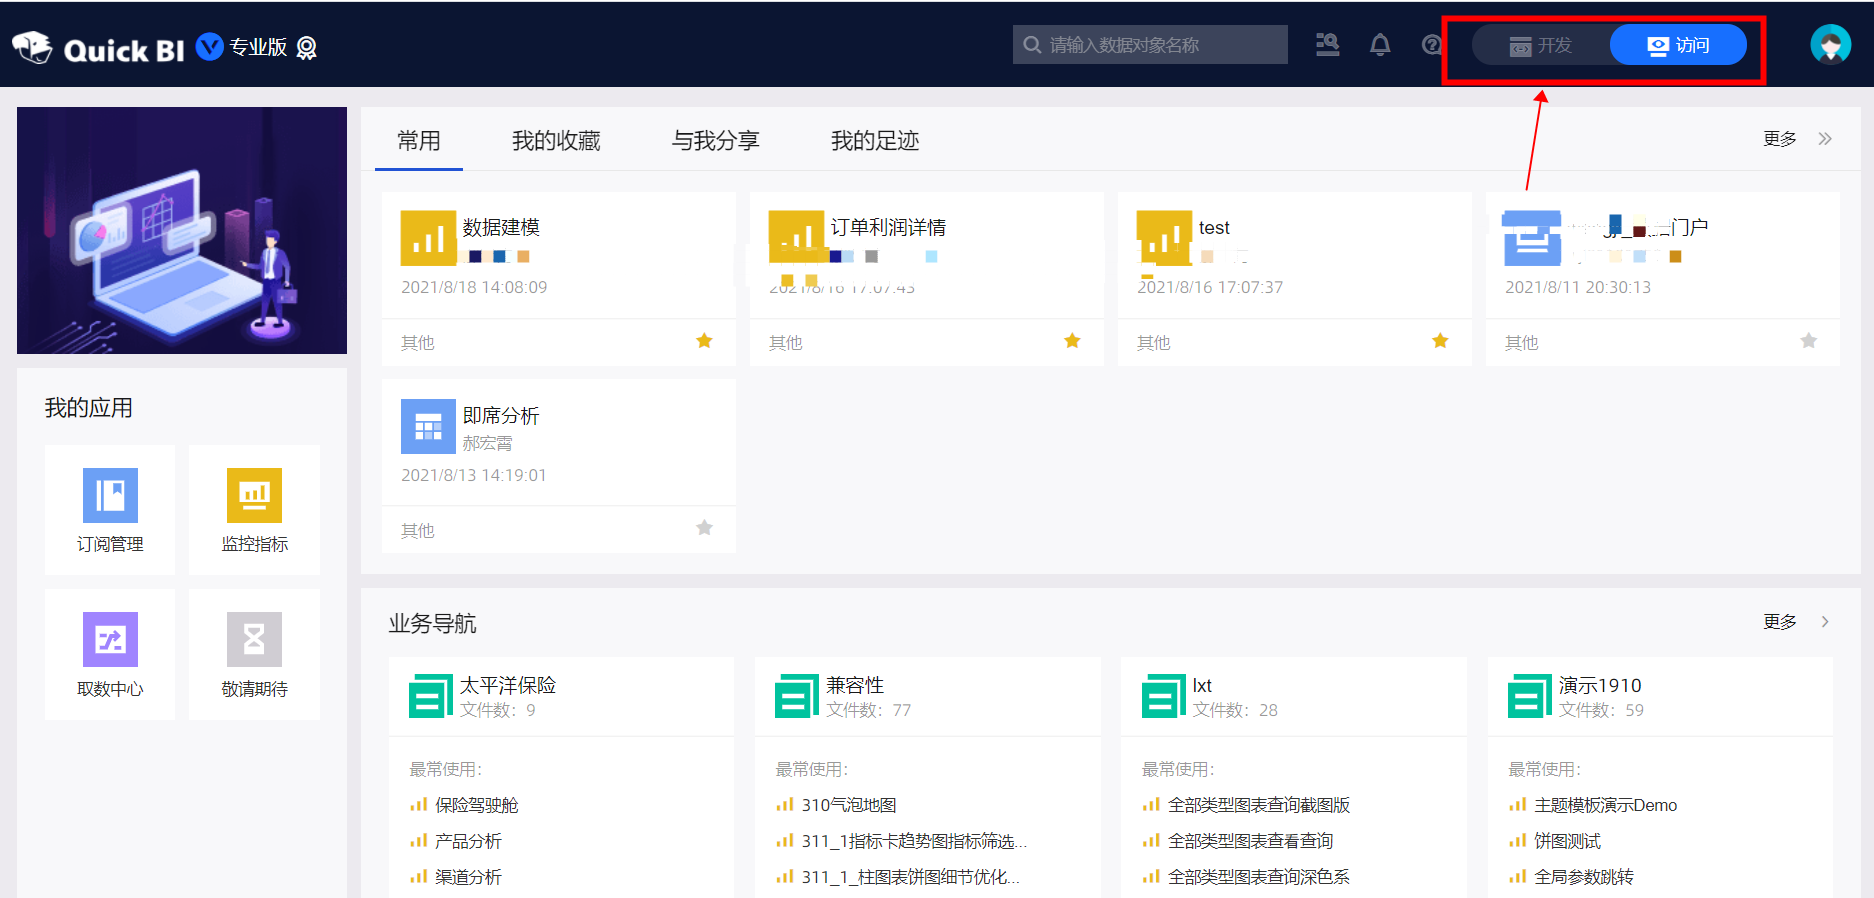Open the 监控指标 app icon

[x=254, y=495]
